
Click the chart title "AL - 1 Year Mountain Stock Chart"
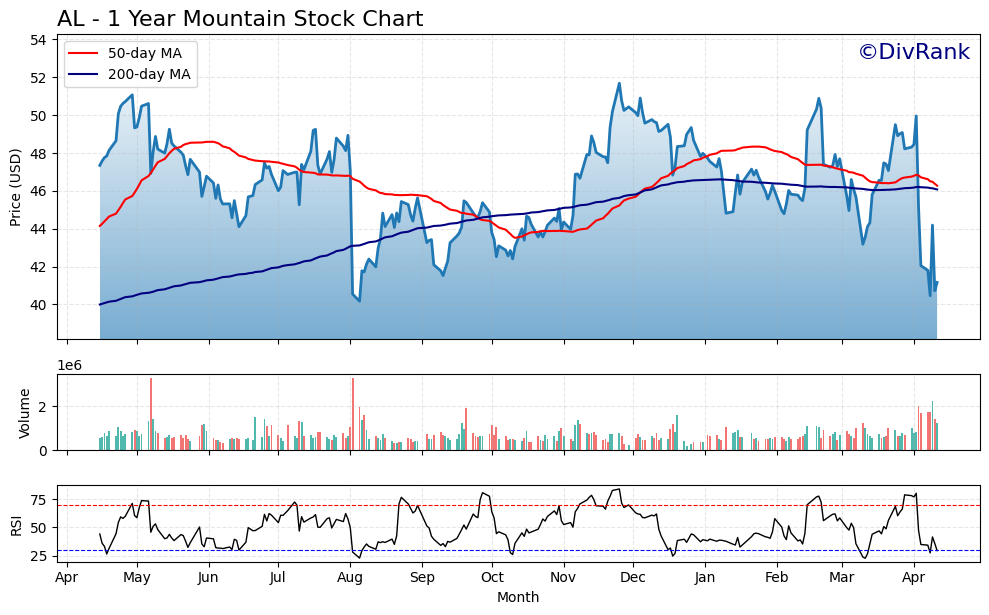pyautogui.click(x=240, y=19)
